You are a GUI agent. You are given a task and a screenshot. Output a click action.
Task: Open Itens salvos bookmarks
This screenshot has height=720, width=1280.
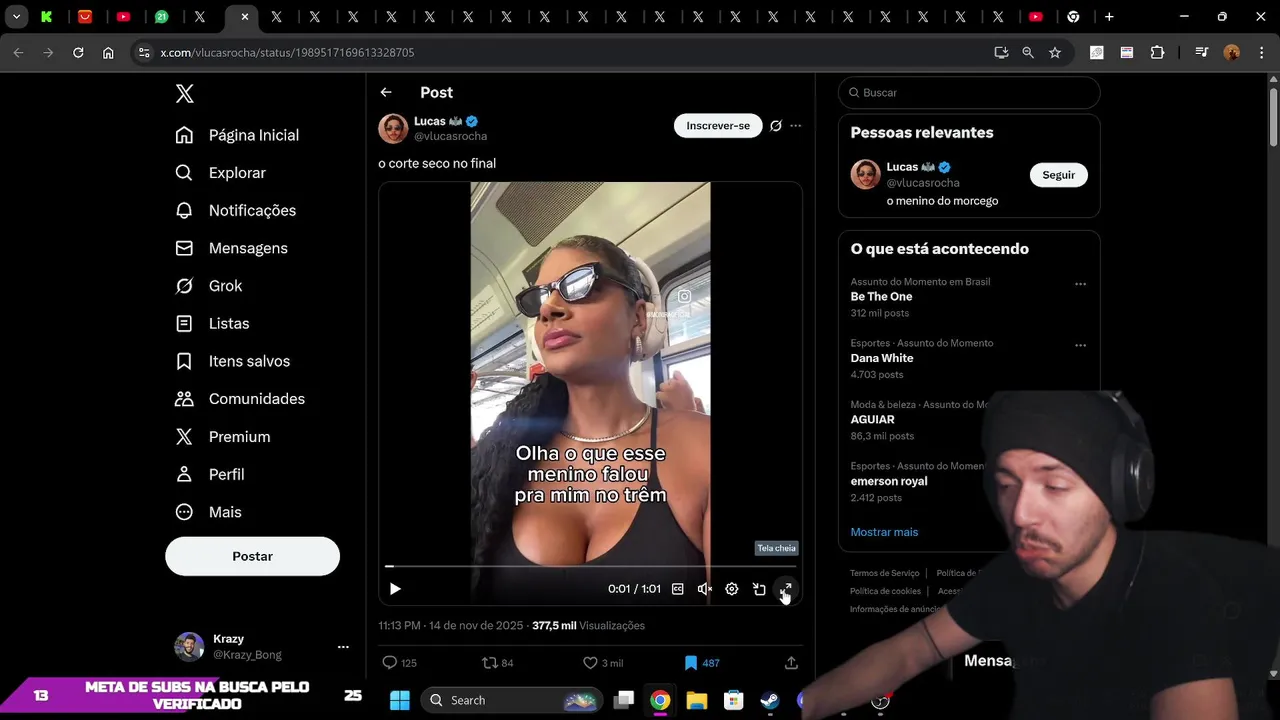click(232, 361)
